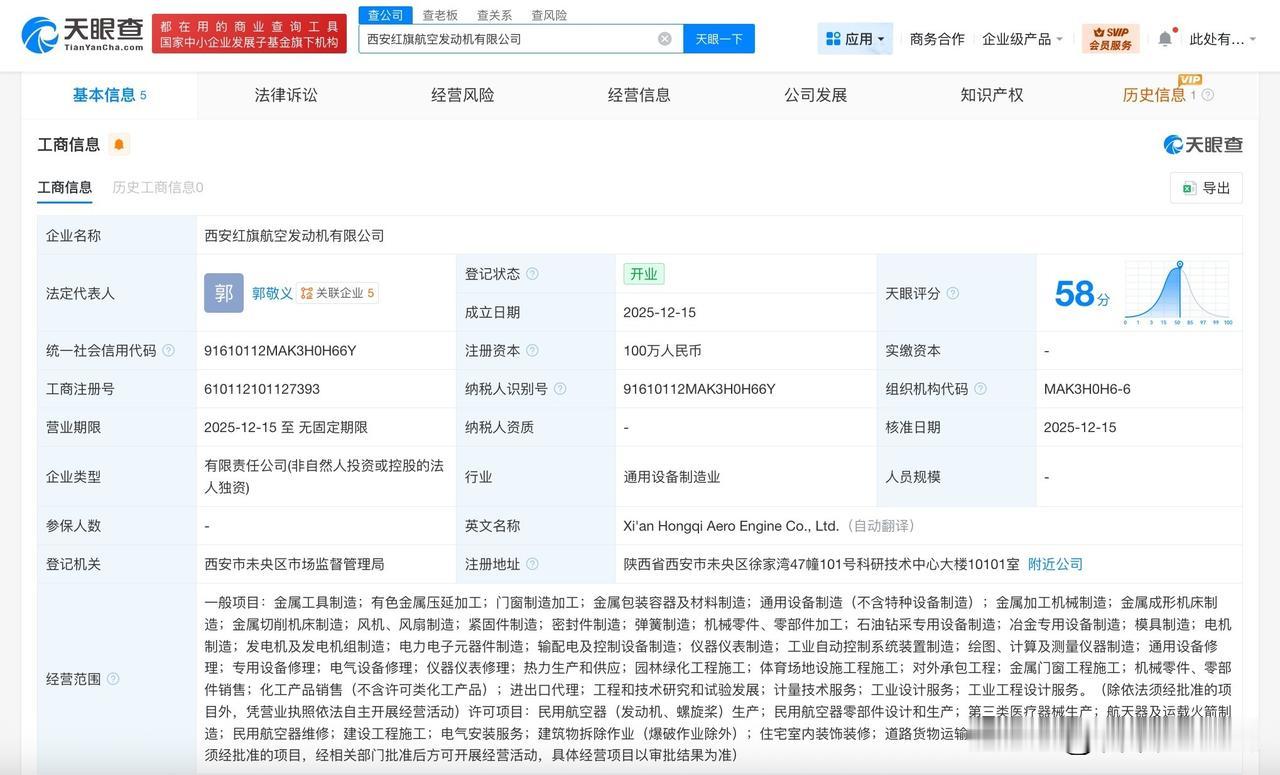Clear the search box using the x icon

click(664, 38)
